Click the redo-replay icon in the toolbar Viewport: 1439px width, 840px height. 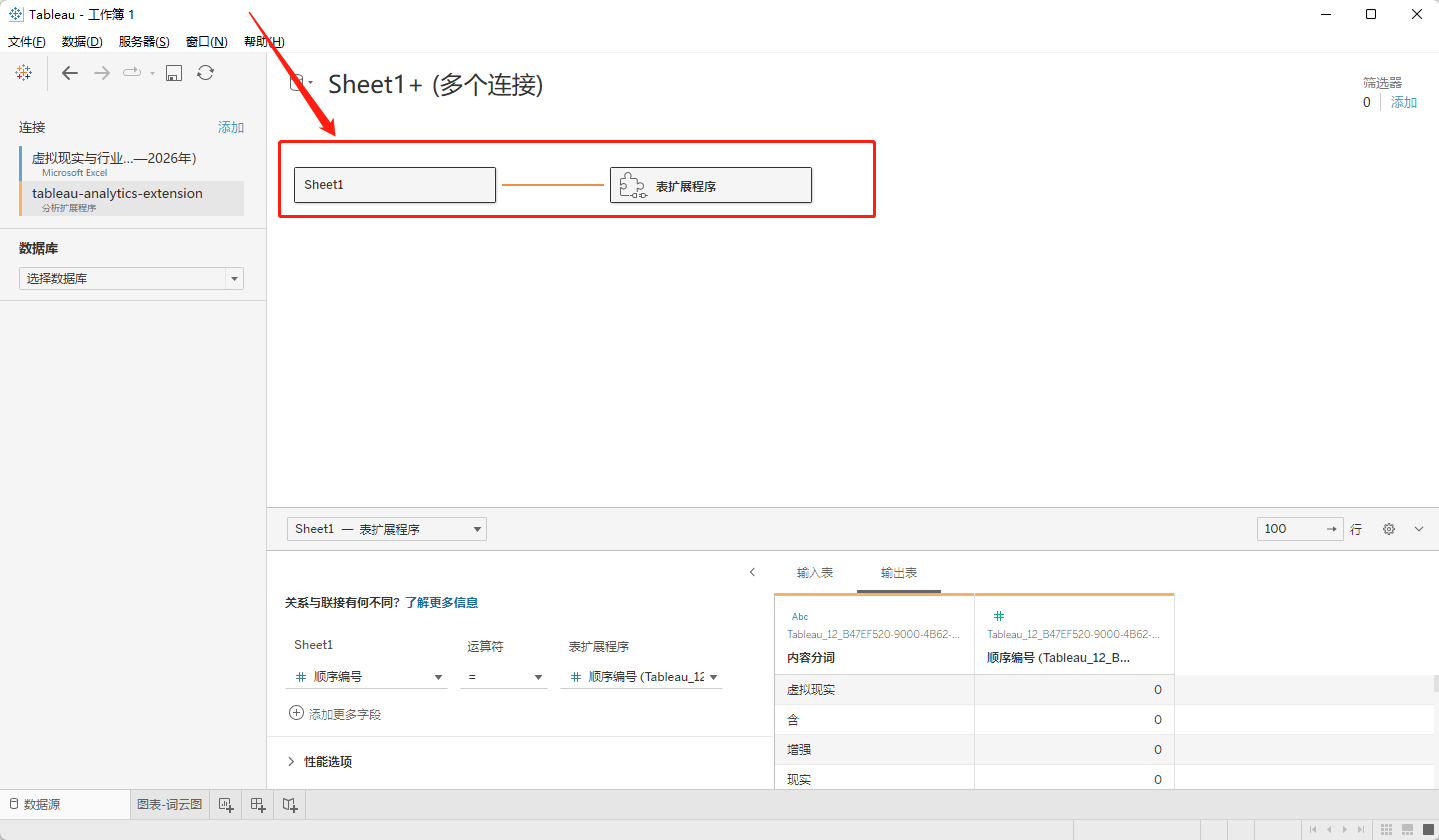(132, 72)
